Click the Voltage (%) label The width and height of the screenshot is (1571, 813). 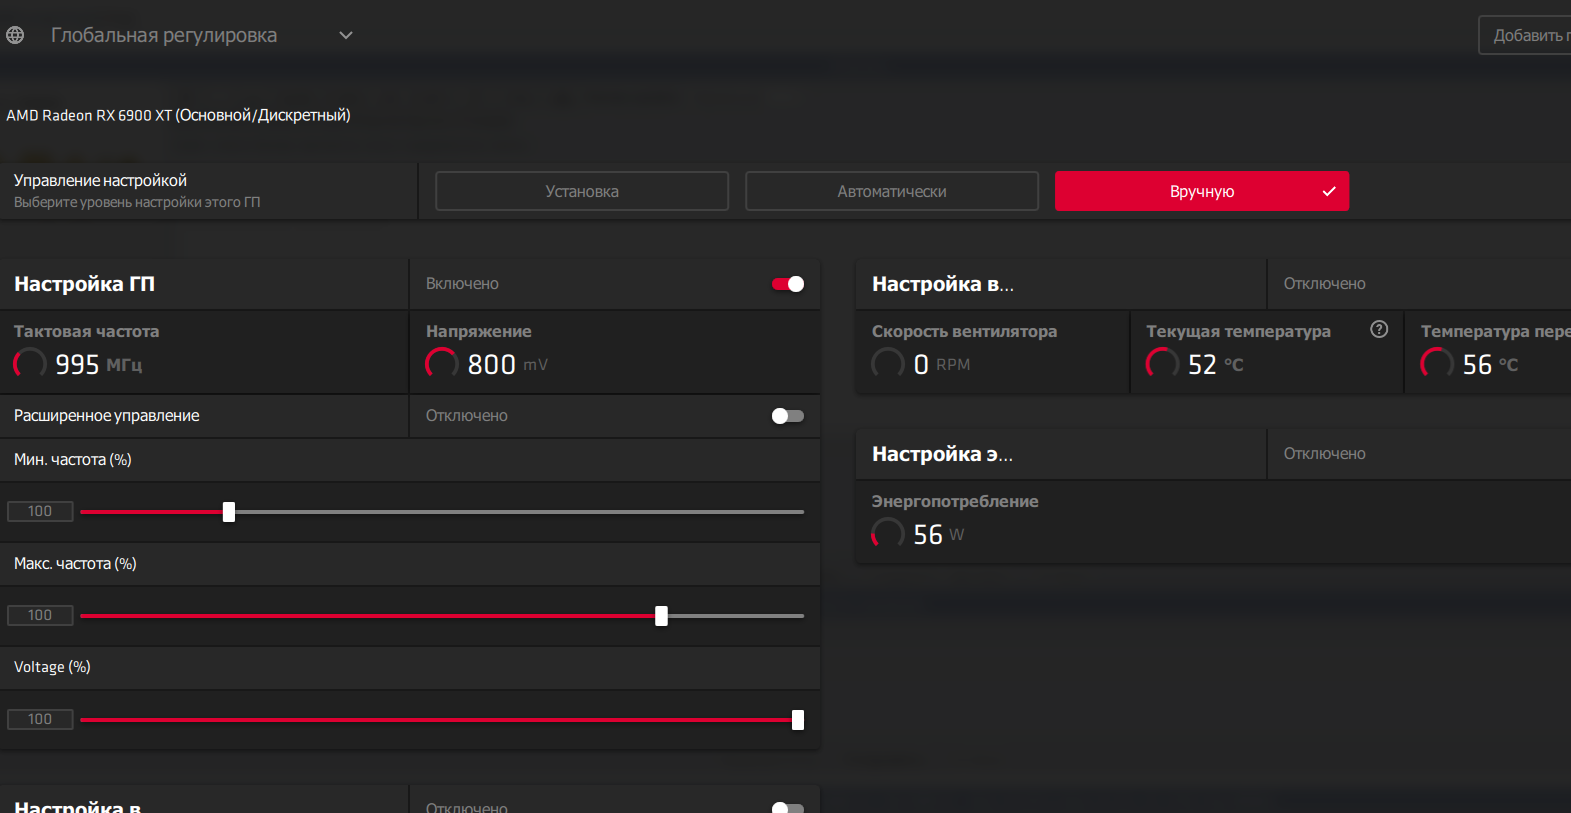pyautogui.click(x=52, y=667)
